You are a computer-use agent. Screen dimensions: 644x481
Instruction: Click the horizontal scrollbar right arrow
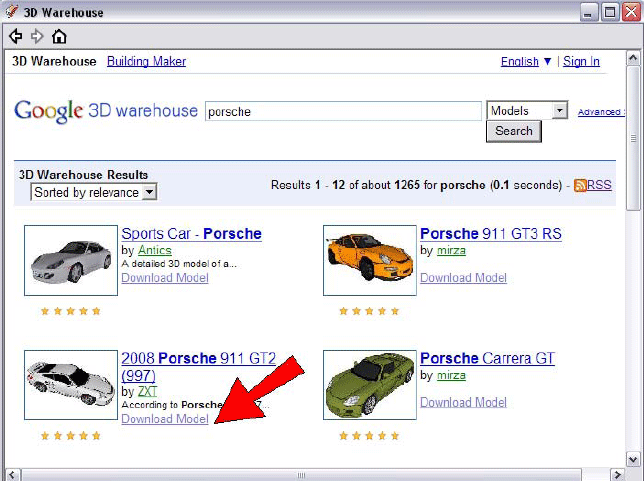pyautogui.click(x=617, y=475)
